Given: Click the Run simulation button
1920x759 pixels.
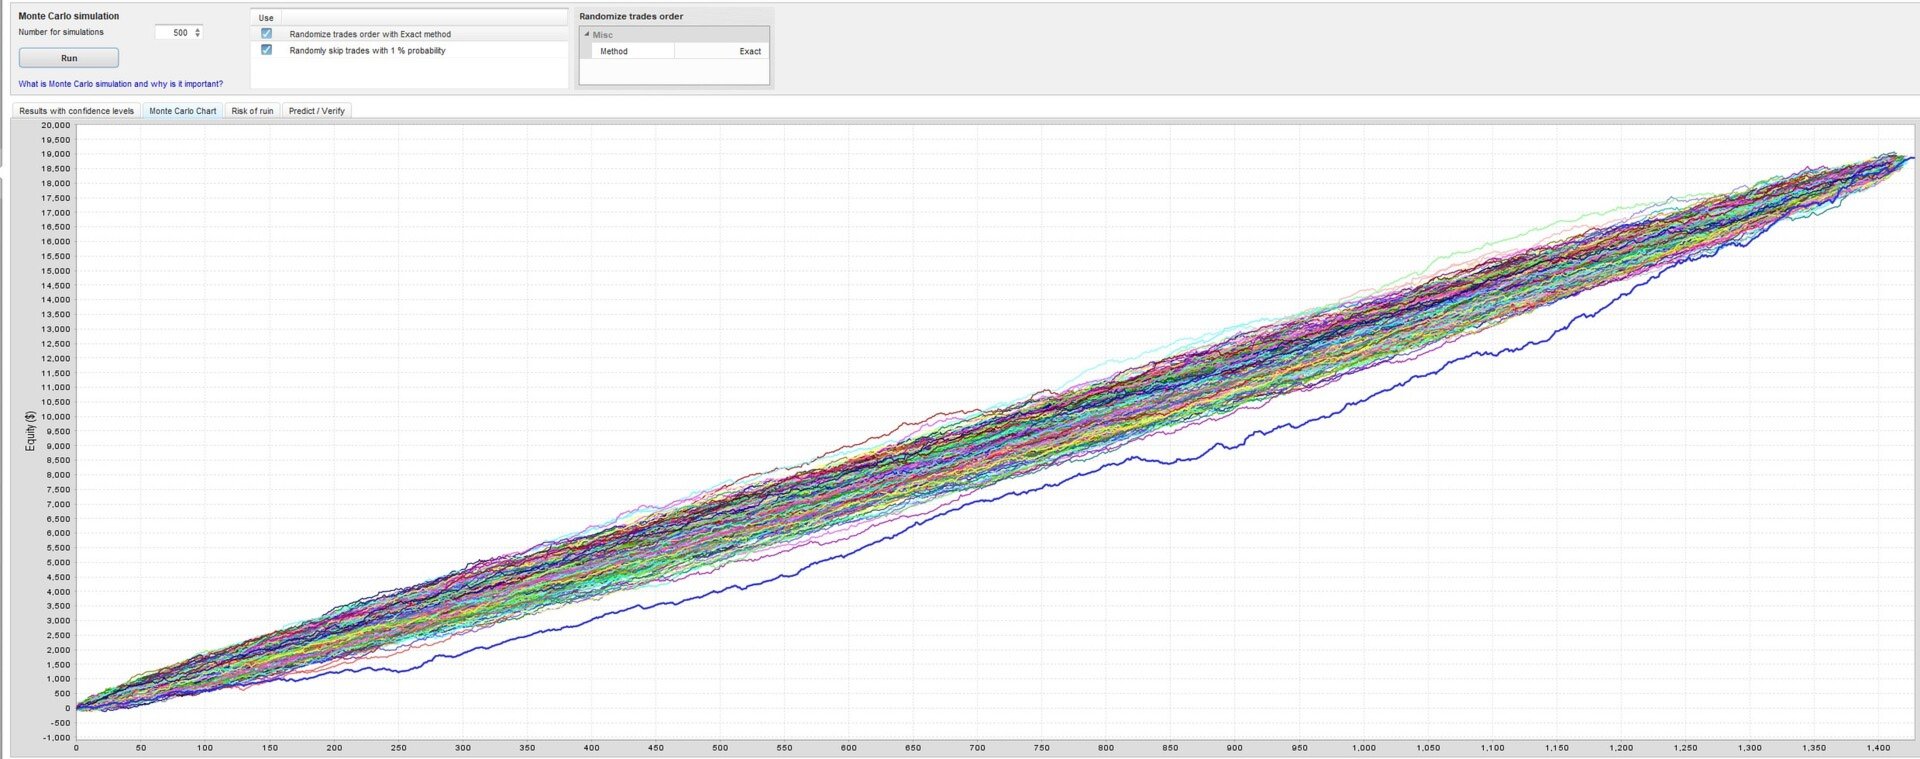Looking at the screenshot, I should (x=69, y=58).
